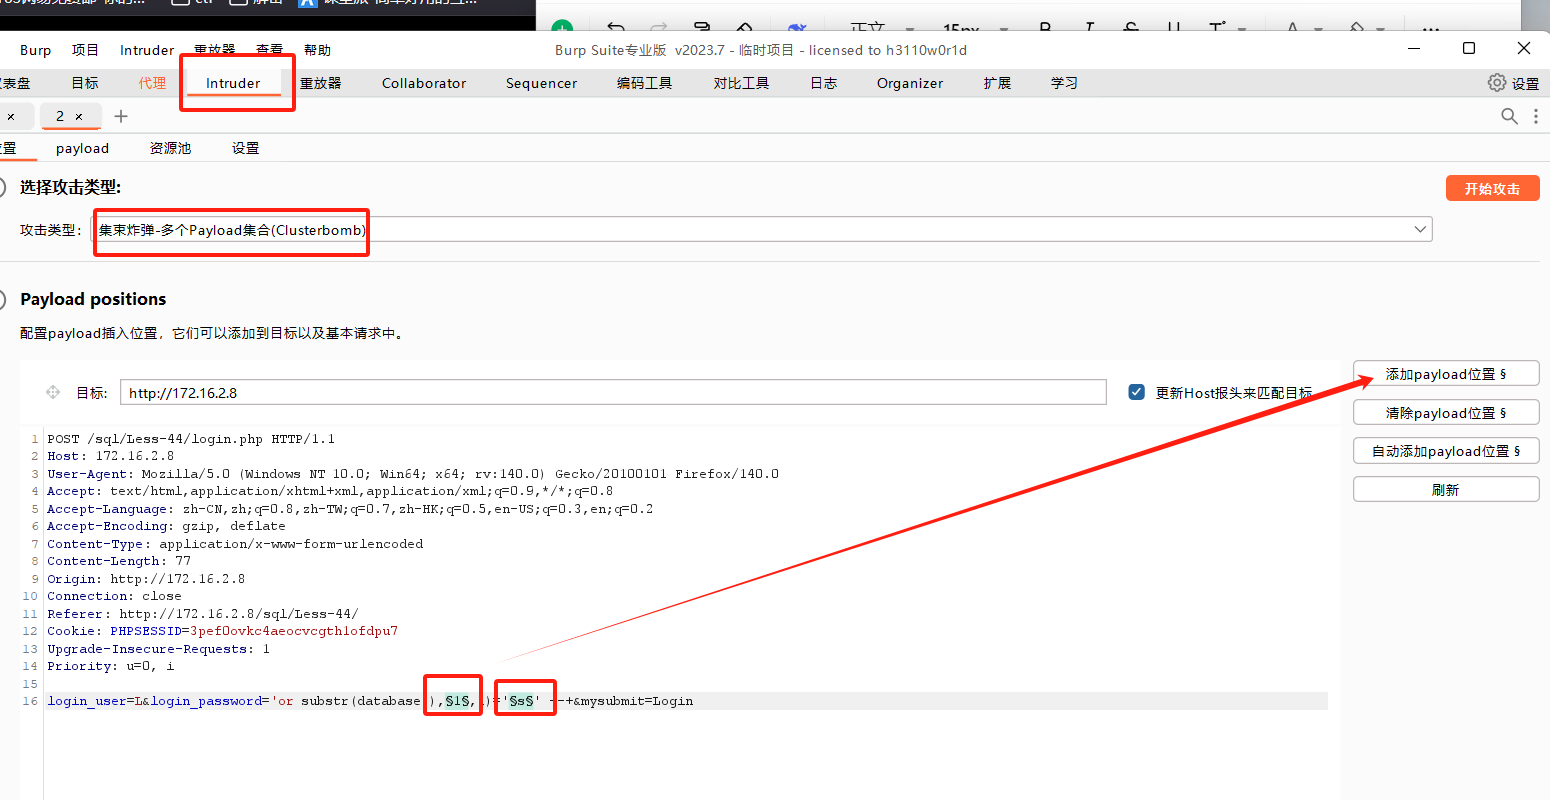Select the Intruder main tab
The height and width of the screenshot is (800, 1550).
point(233,83)
